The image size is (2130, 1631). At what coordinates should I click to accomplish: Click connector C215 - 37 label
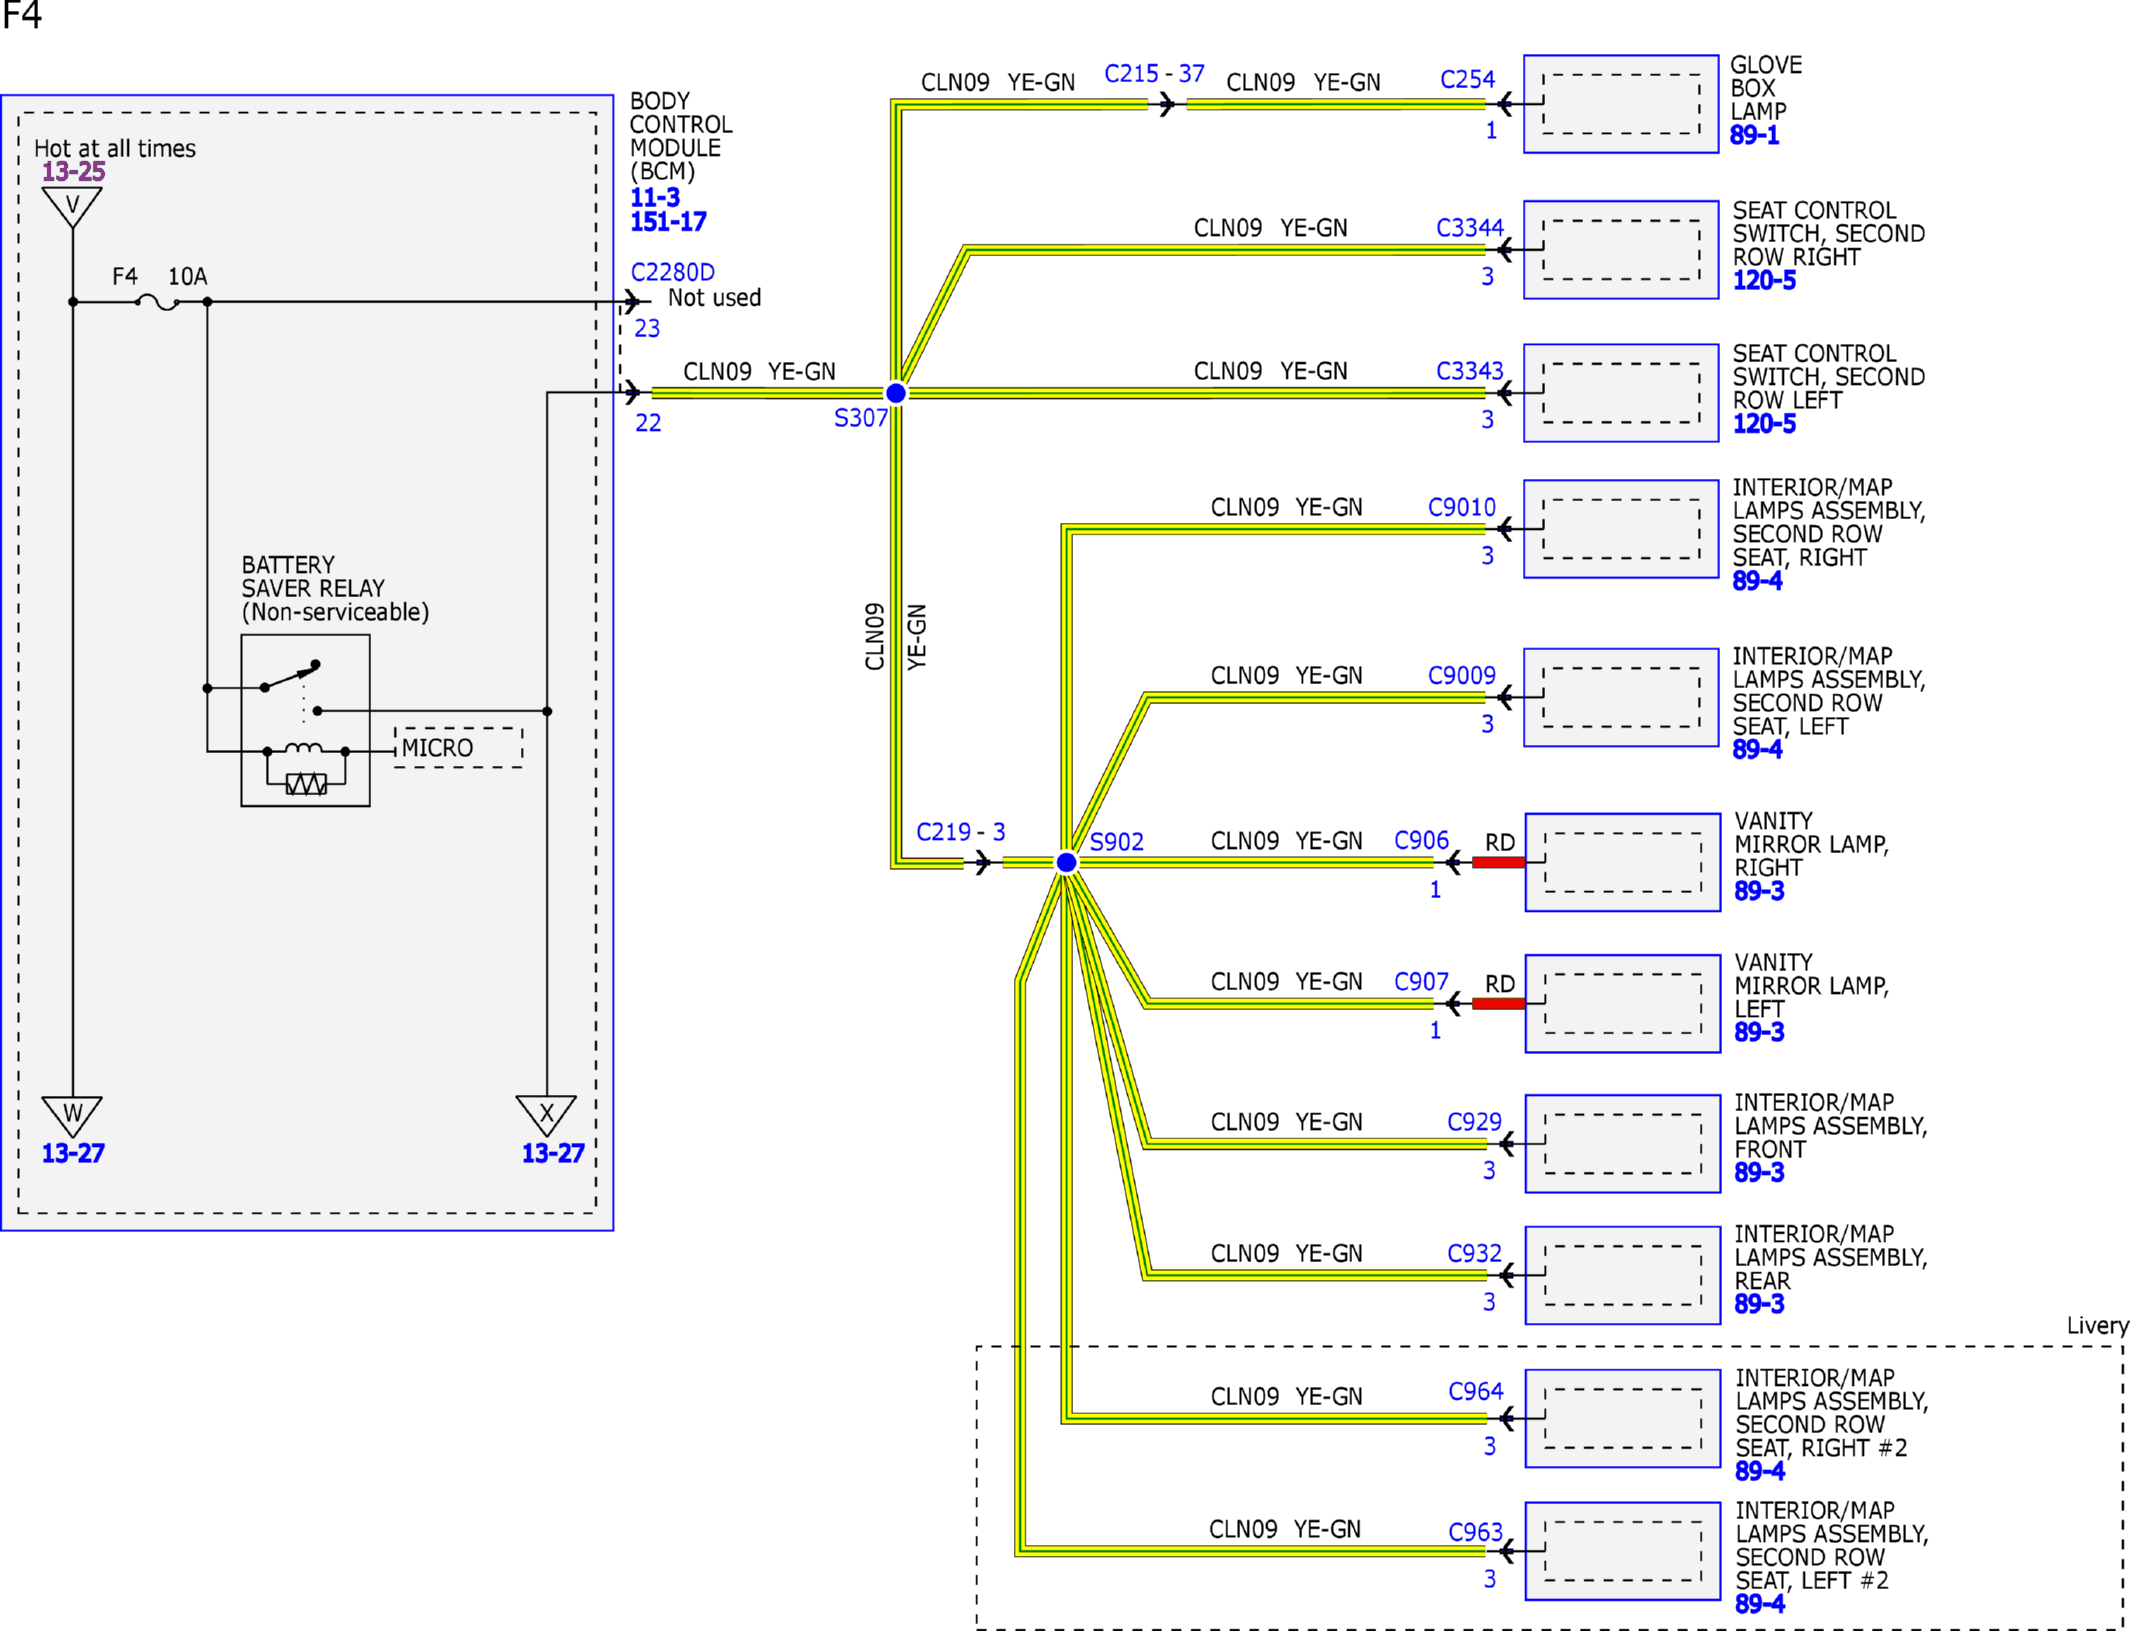[x=1154, y=74]
